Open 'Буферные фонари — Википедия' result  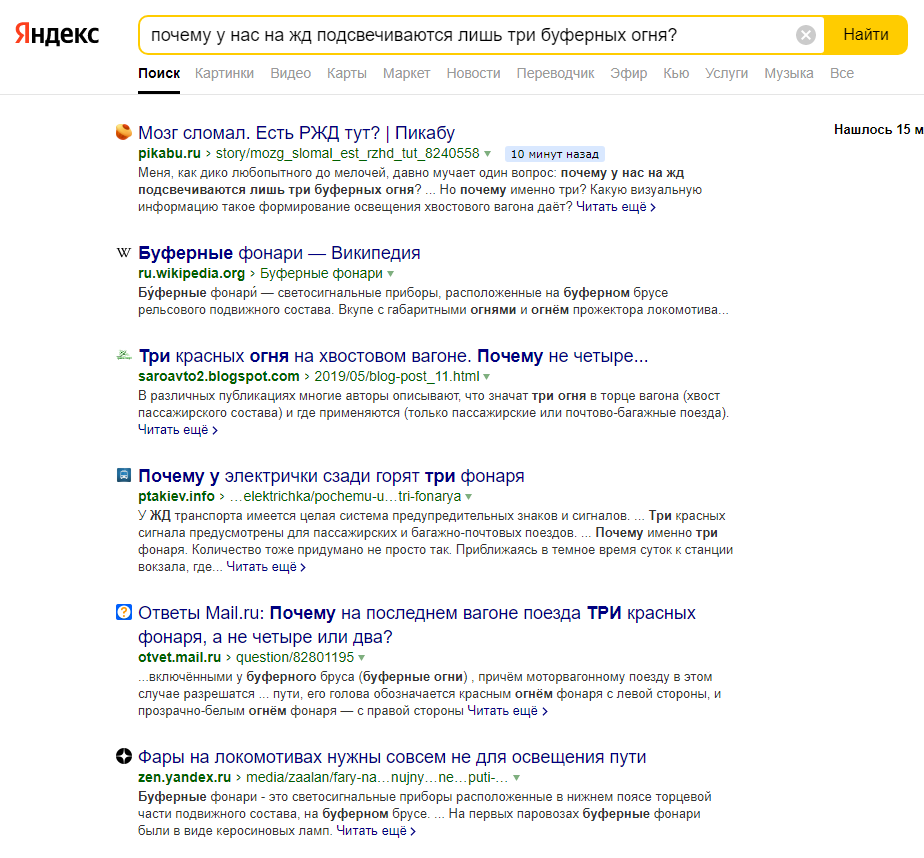click(279, 253)
